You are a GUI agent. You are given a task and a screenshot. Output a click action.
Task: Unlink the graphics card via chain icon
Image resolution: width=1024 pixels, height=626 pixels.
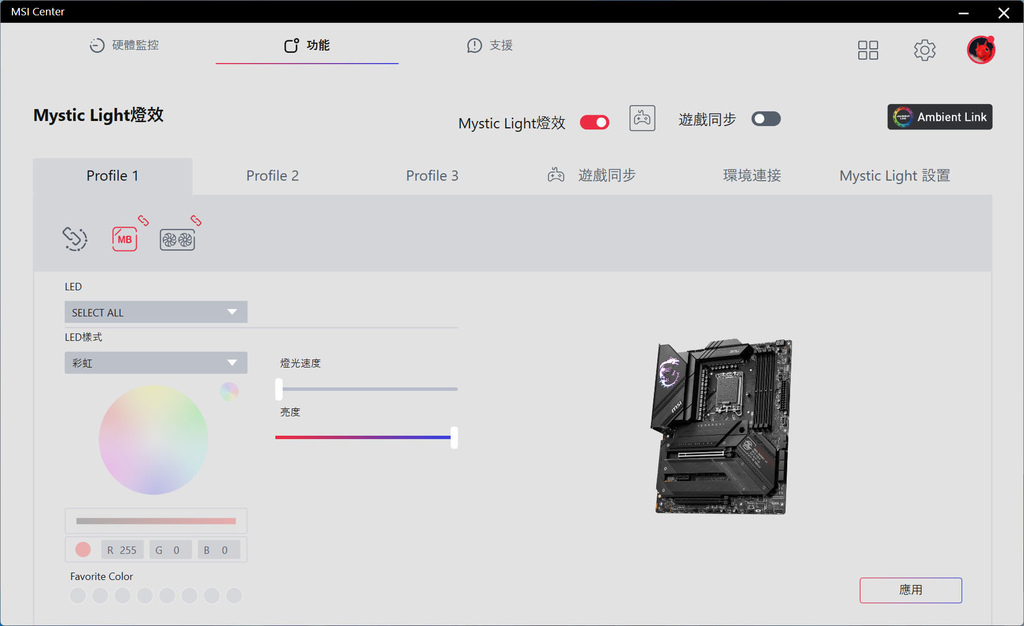196,221
